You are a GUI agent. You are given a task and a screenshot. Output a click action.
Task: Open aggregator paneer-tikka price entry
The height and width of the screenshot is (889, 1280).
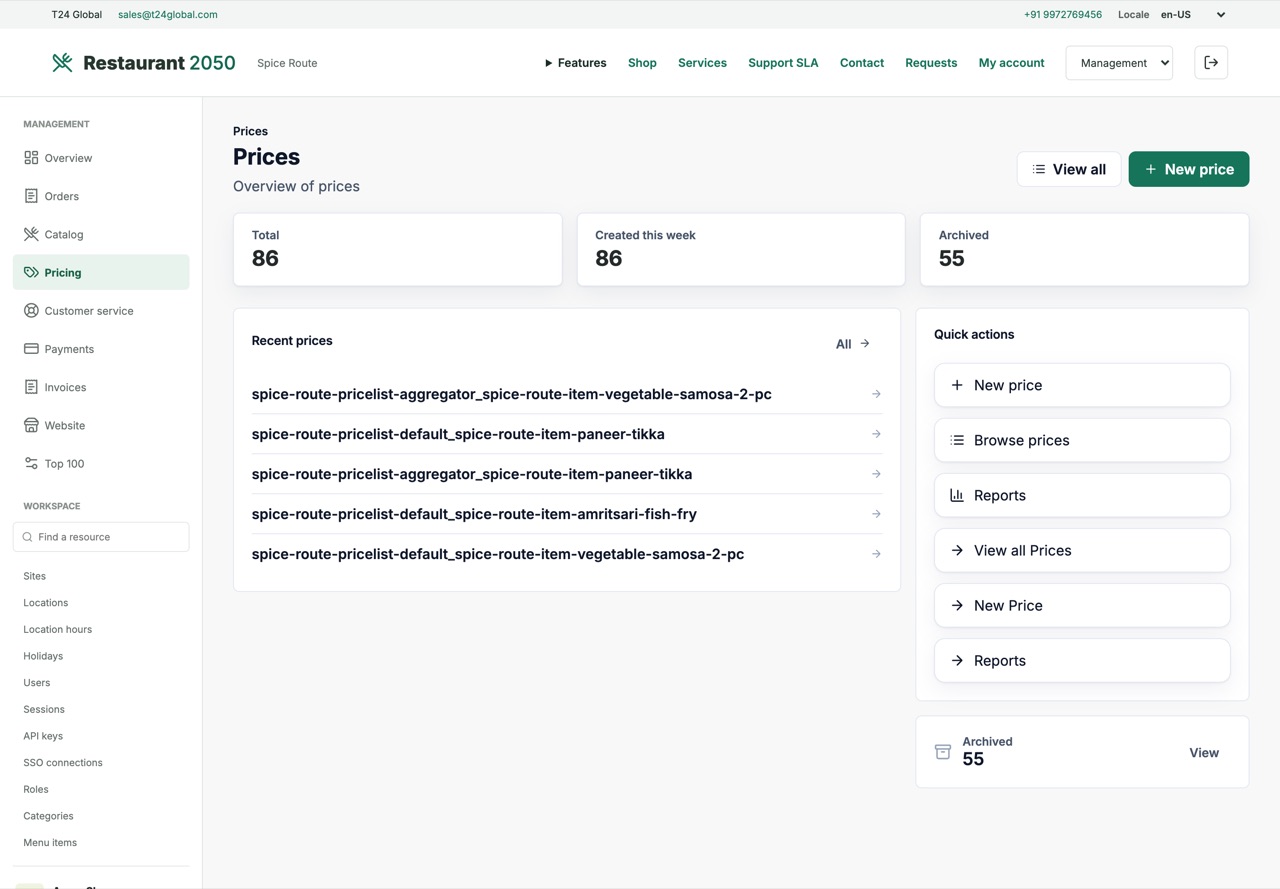click(x=567, y=474)
